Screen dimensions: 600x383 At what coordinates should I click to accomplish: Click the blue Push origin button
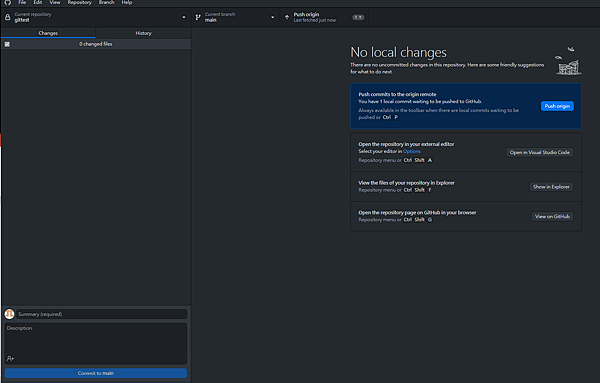coord(557,106)
